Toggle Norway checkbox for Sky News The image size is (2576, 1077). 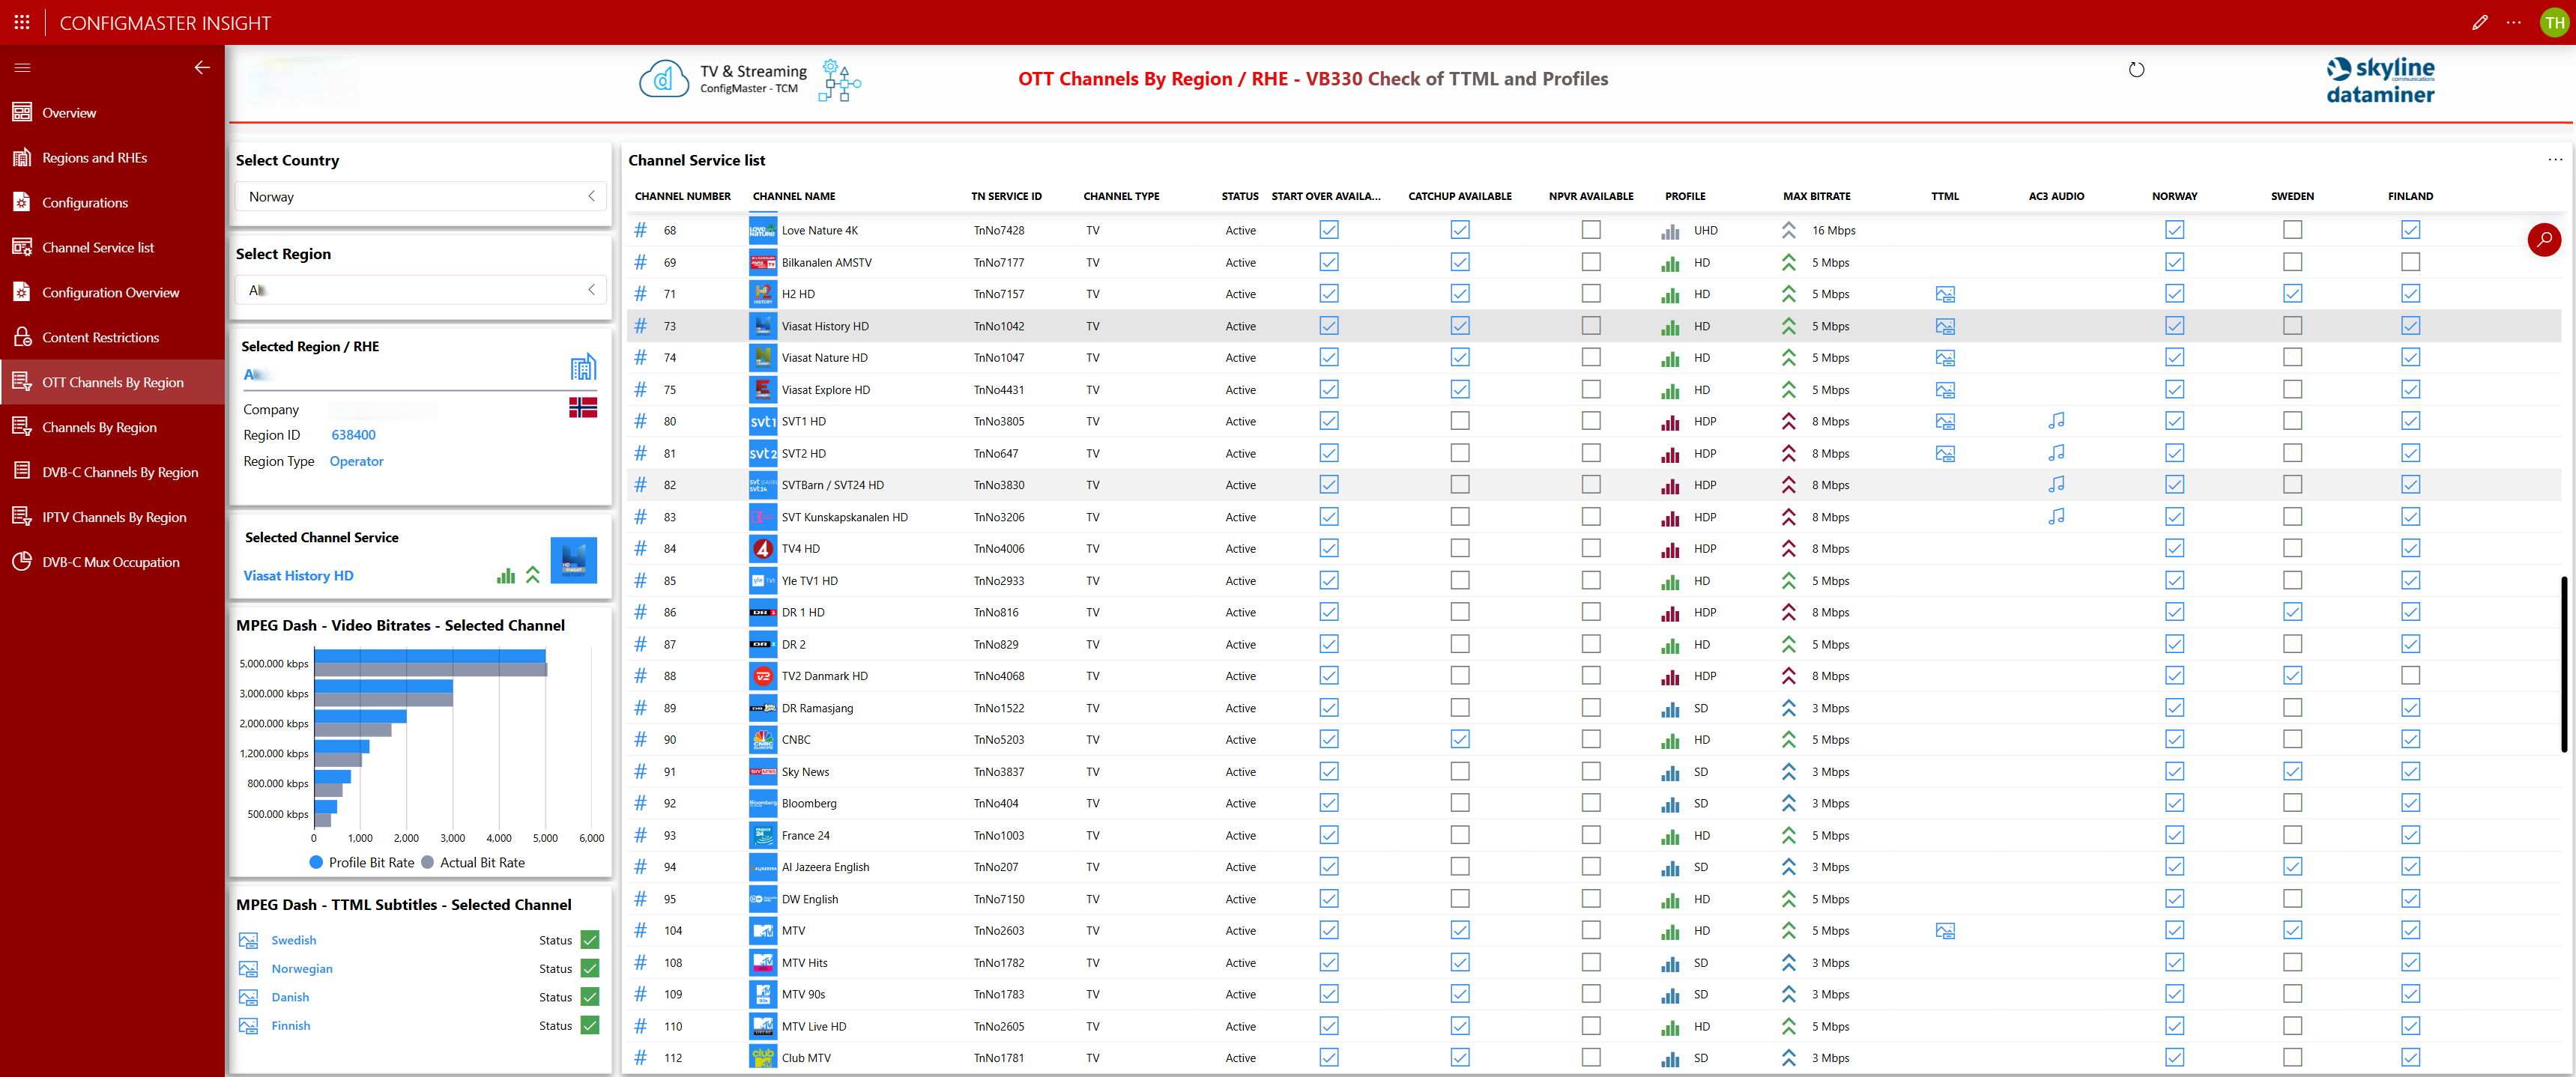click(x=2174, y=772)
